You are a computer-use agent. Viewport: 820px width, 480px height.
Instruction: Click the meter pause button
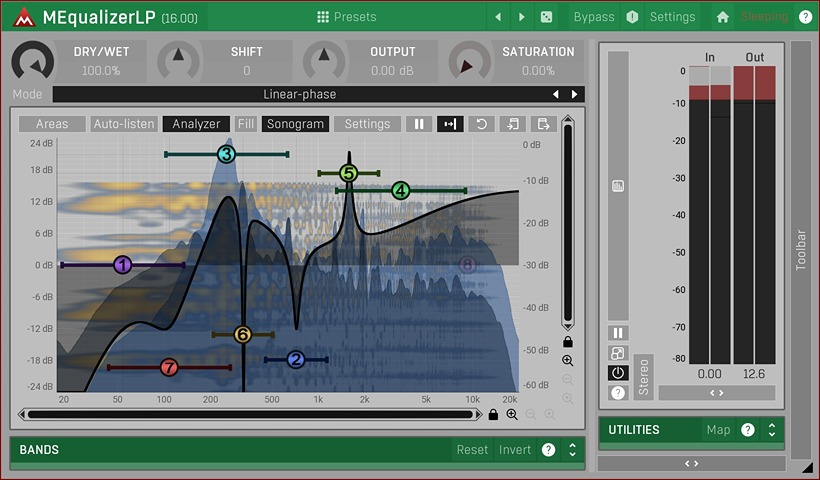click(618, 333)
